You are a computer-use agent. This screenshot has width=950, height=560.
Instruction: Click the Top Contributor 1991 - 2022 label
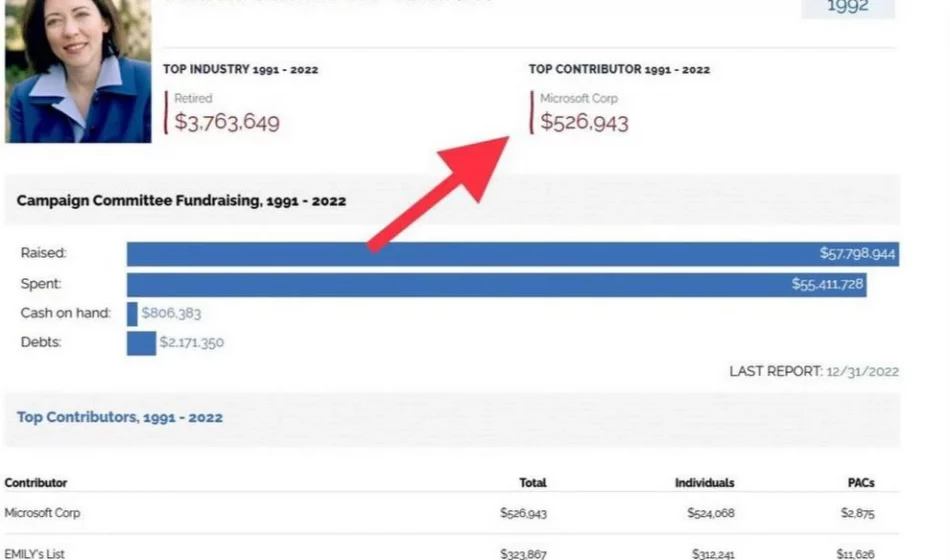click(619, 70)
